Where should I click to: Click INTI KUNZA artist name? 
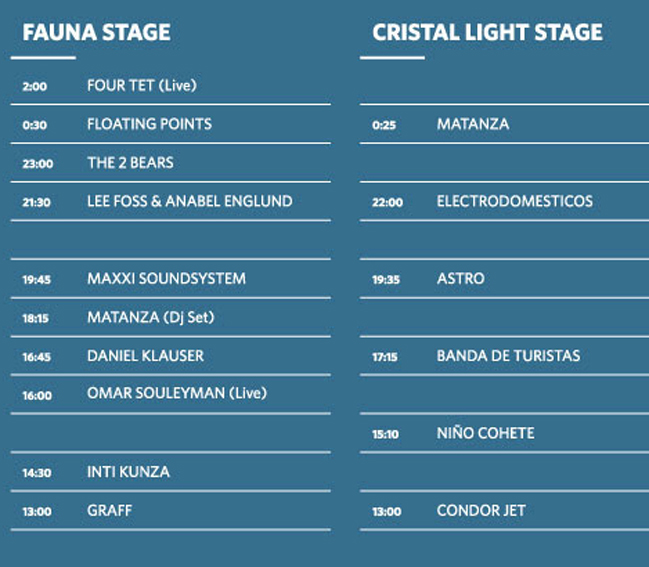pyautogui.click(x=128, y=471)
